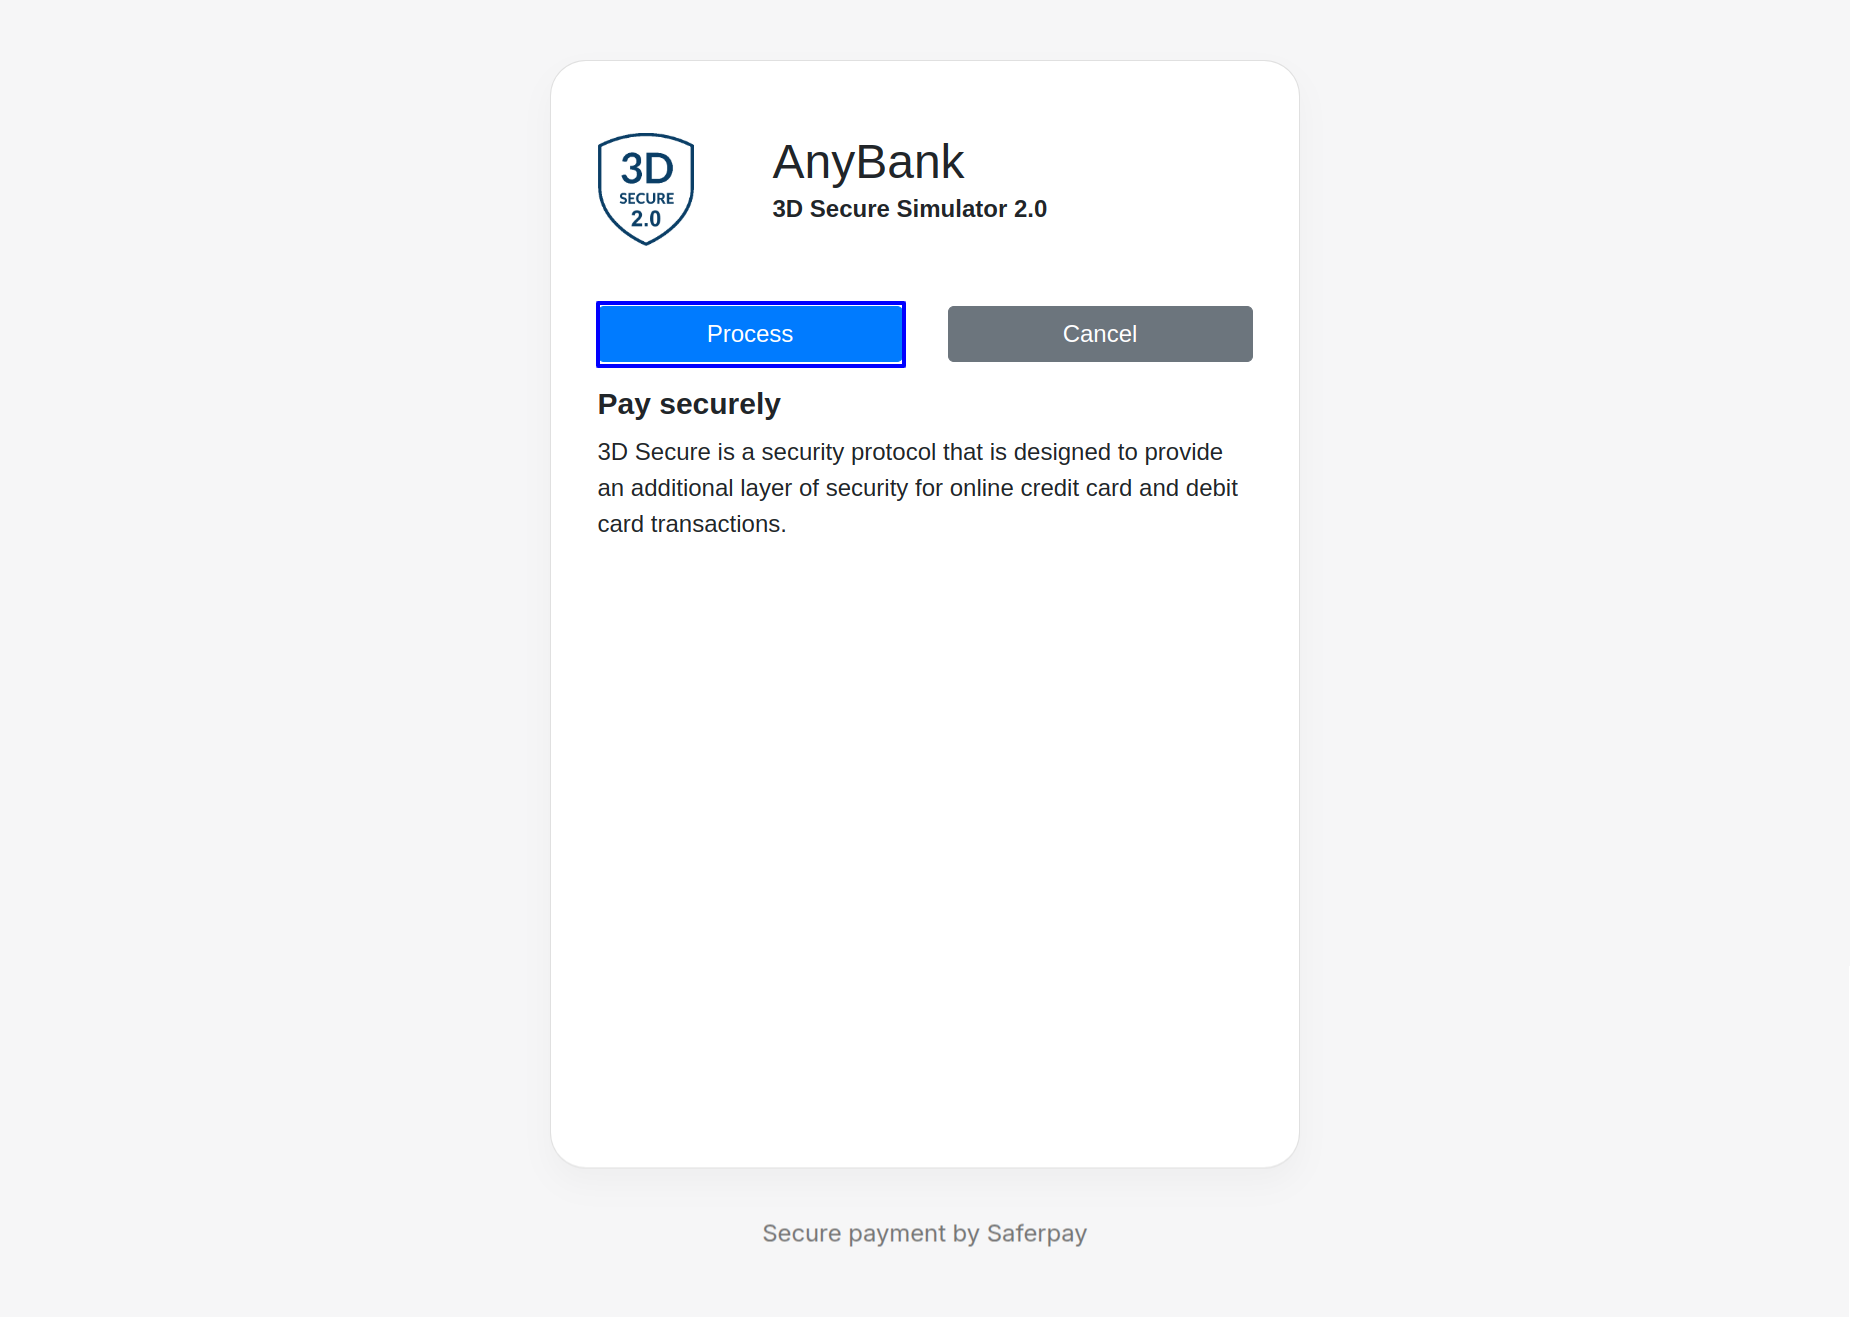This screenshot has width=1850, height=1318.
Task: Click the empty white area inside the card
Action: pyautogui.click(x=924, y=850)
